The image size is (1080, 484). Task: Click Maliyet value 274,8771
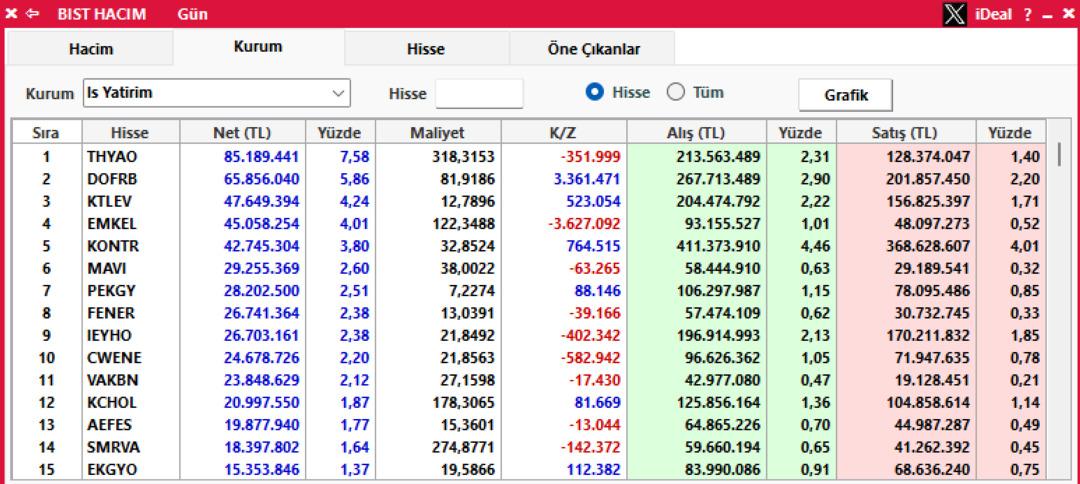click(466, 448)
